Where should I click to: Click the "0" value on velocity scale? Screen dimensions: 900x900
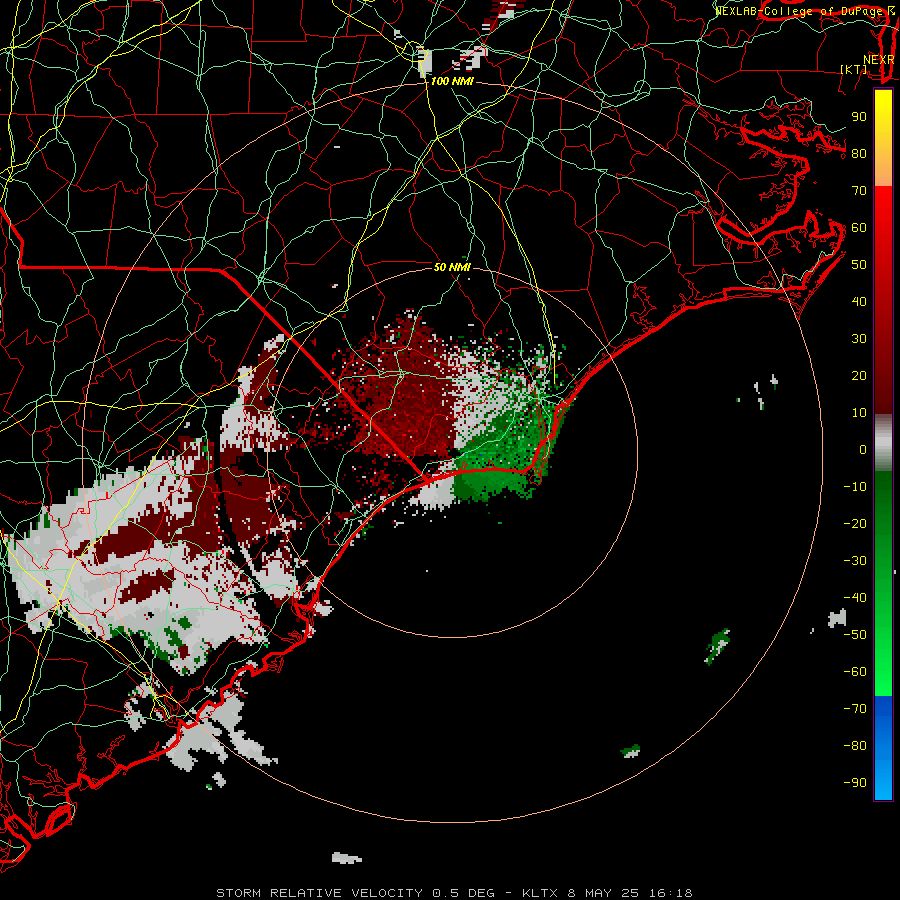[863, 450]
